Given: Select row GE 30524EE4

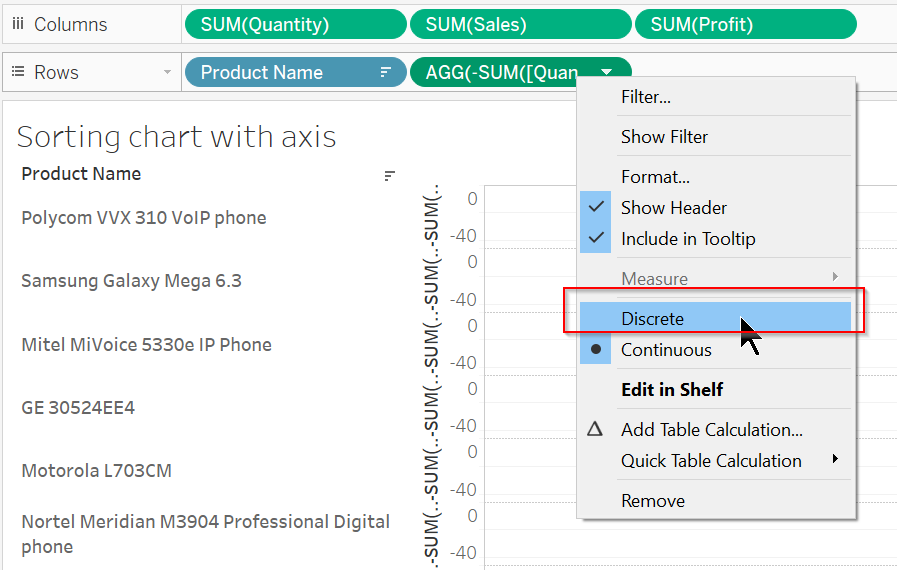Looking at the screenshot, I should click(78, 407).
